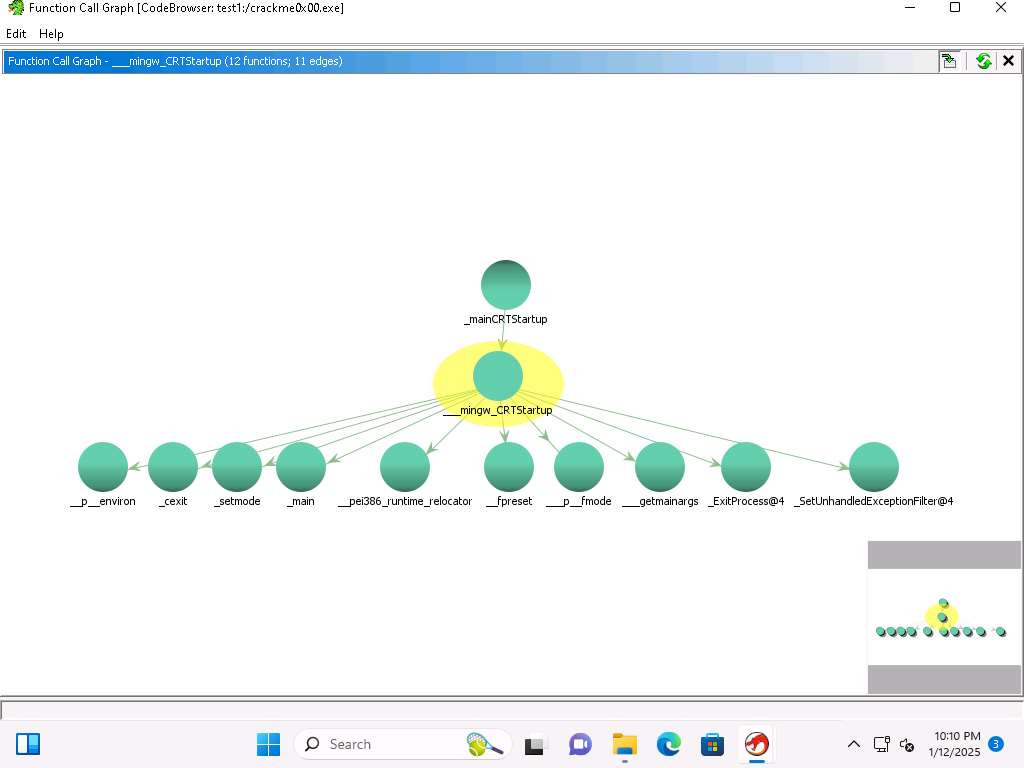Click the __p__environ node
The height and width of the screenshot is (768, 1024).
(103, 467)
